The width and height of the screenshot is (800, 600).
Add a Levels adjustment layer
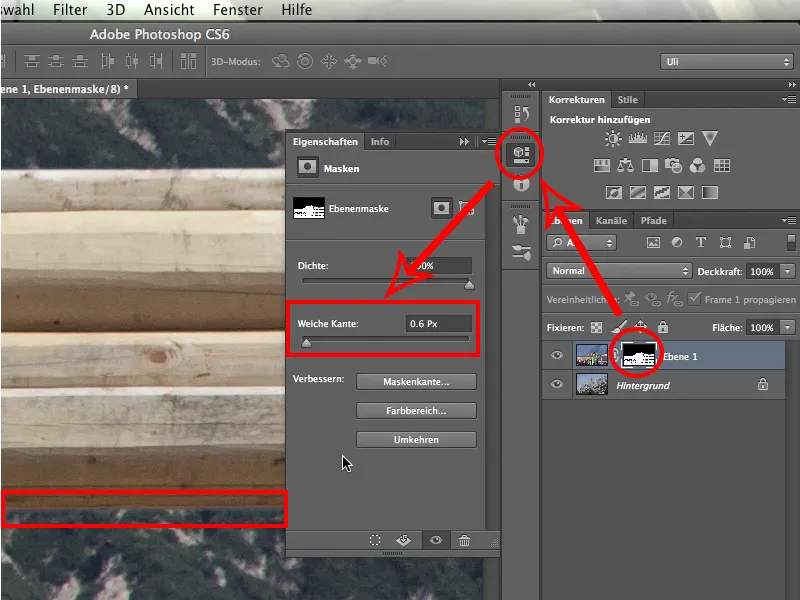click(637, 138)
